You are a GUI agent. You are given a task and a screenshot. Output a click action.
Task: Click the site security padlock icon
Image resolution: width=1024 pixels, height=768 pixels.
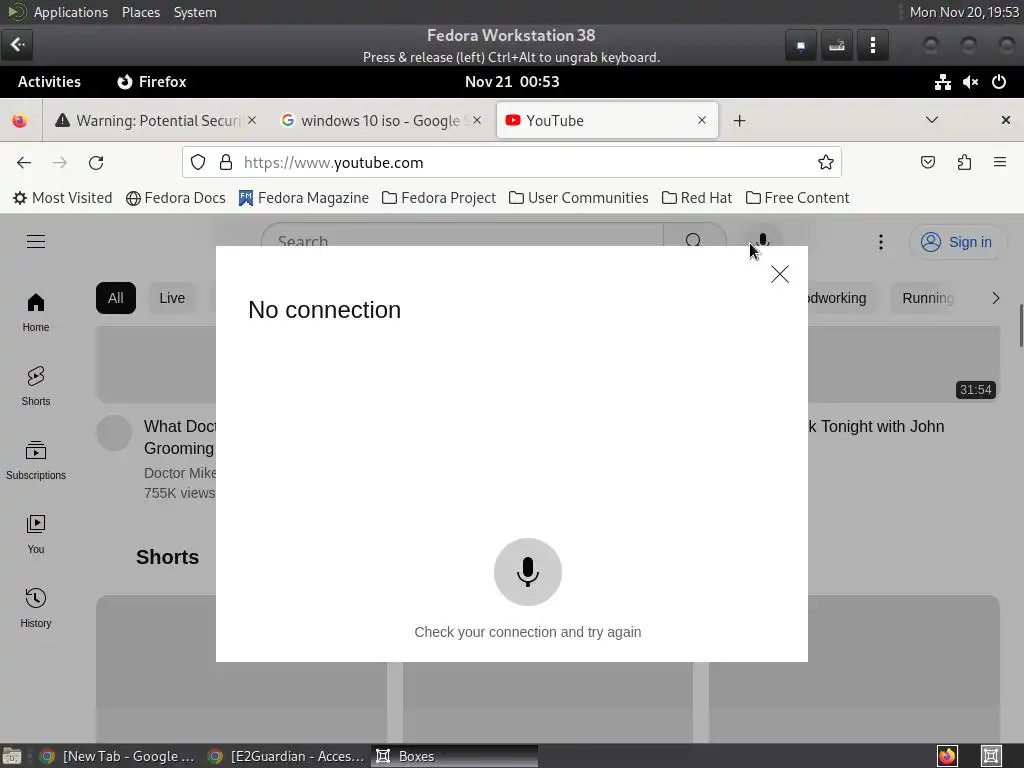pyautogui.click(x=226, y=163)
